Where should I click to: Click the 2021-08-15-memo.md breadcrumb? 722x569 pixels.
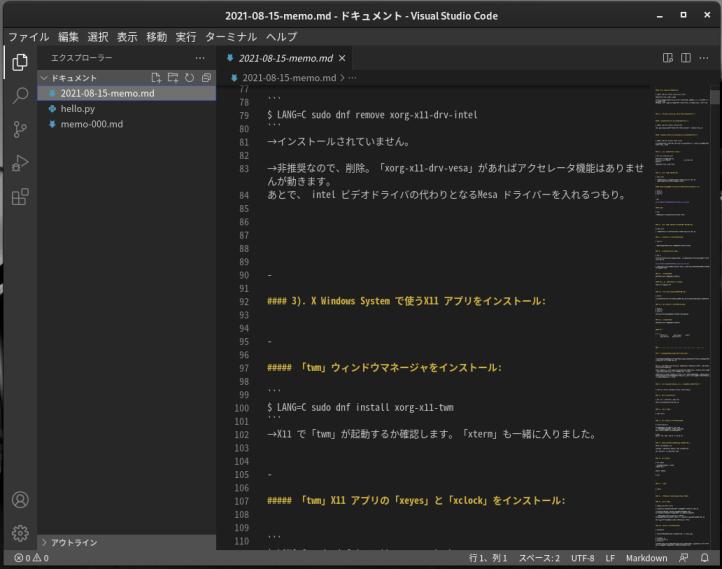coord(289,78)
